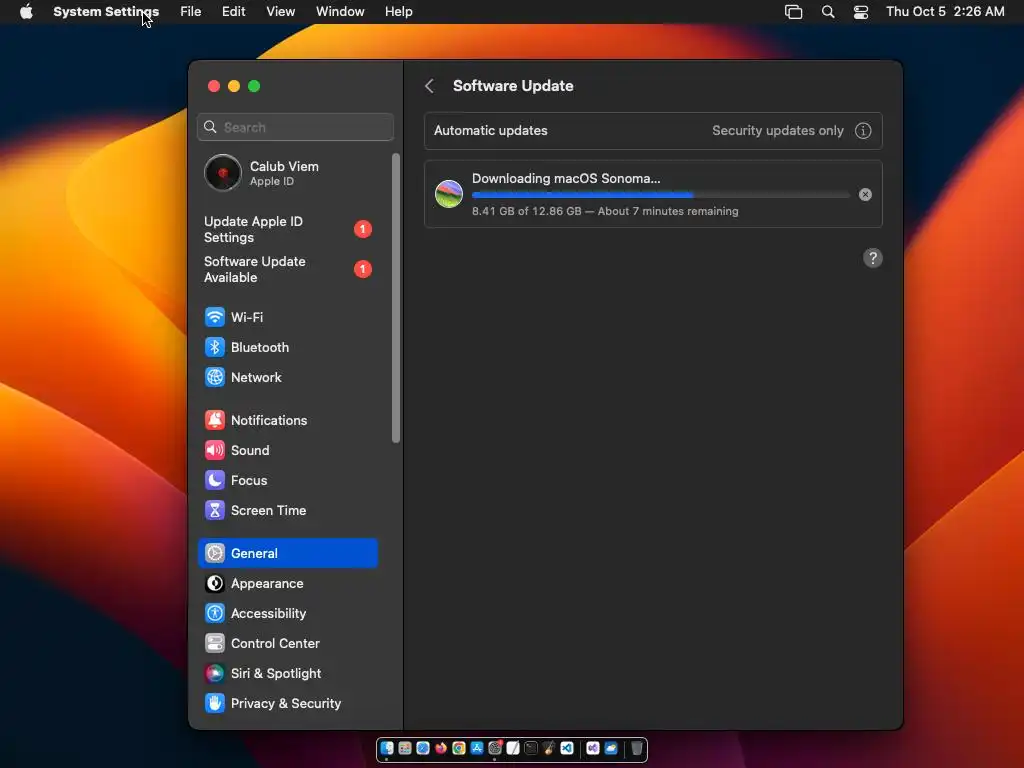The height and width of the screenshot is (768, 1024).
Task: Open the File menu
Action: (191, 12)
